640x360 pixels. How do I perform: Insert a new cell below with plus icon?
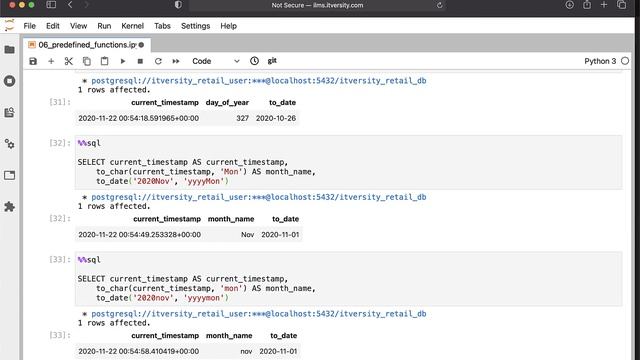[51, 61]
